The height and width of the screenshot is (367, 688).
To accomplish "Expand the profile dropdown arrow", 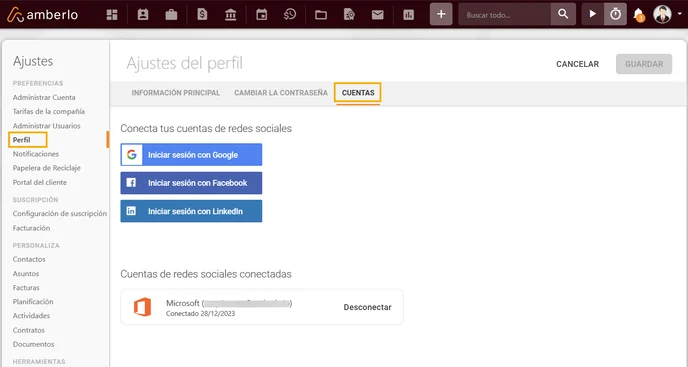I will point(680,14).
